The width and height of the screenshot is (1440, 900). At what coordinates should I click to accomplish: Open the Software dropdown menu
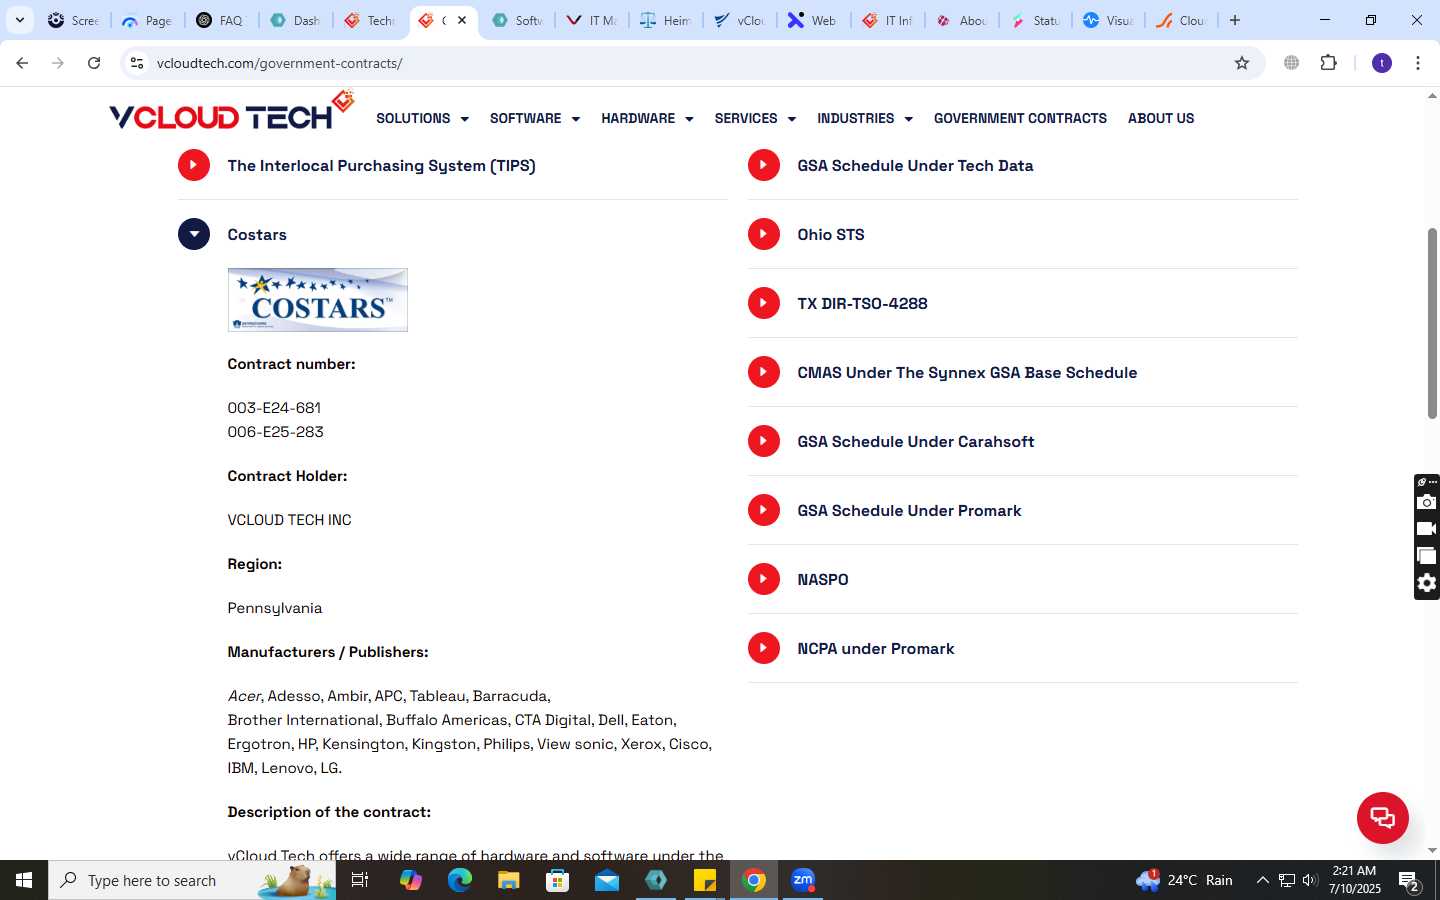[x=534, y=118]
